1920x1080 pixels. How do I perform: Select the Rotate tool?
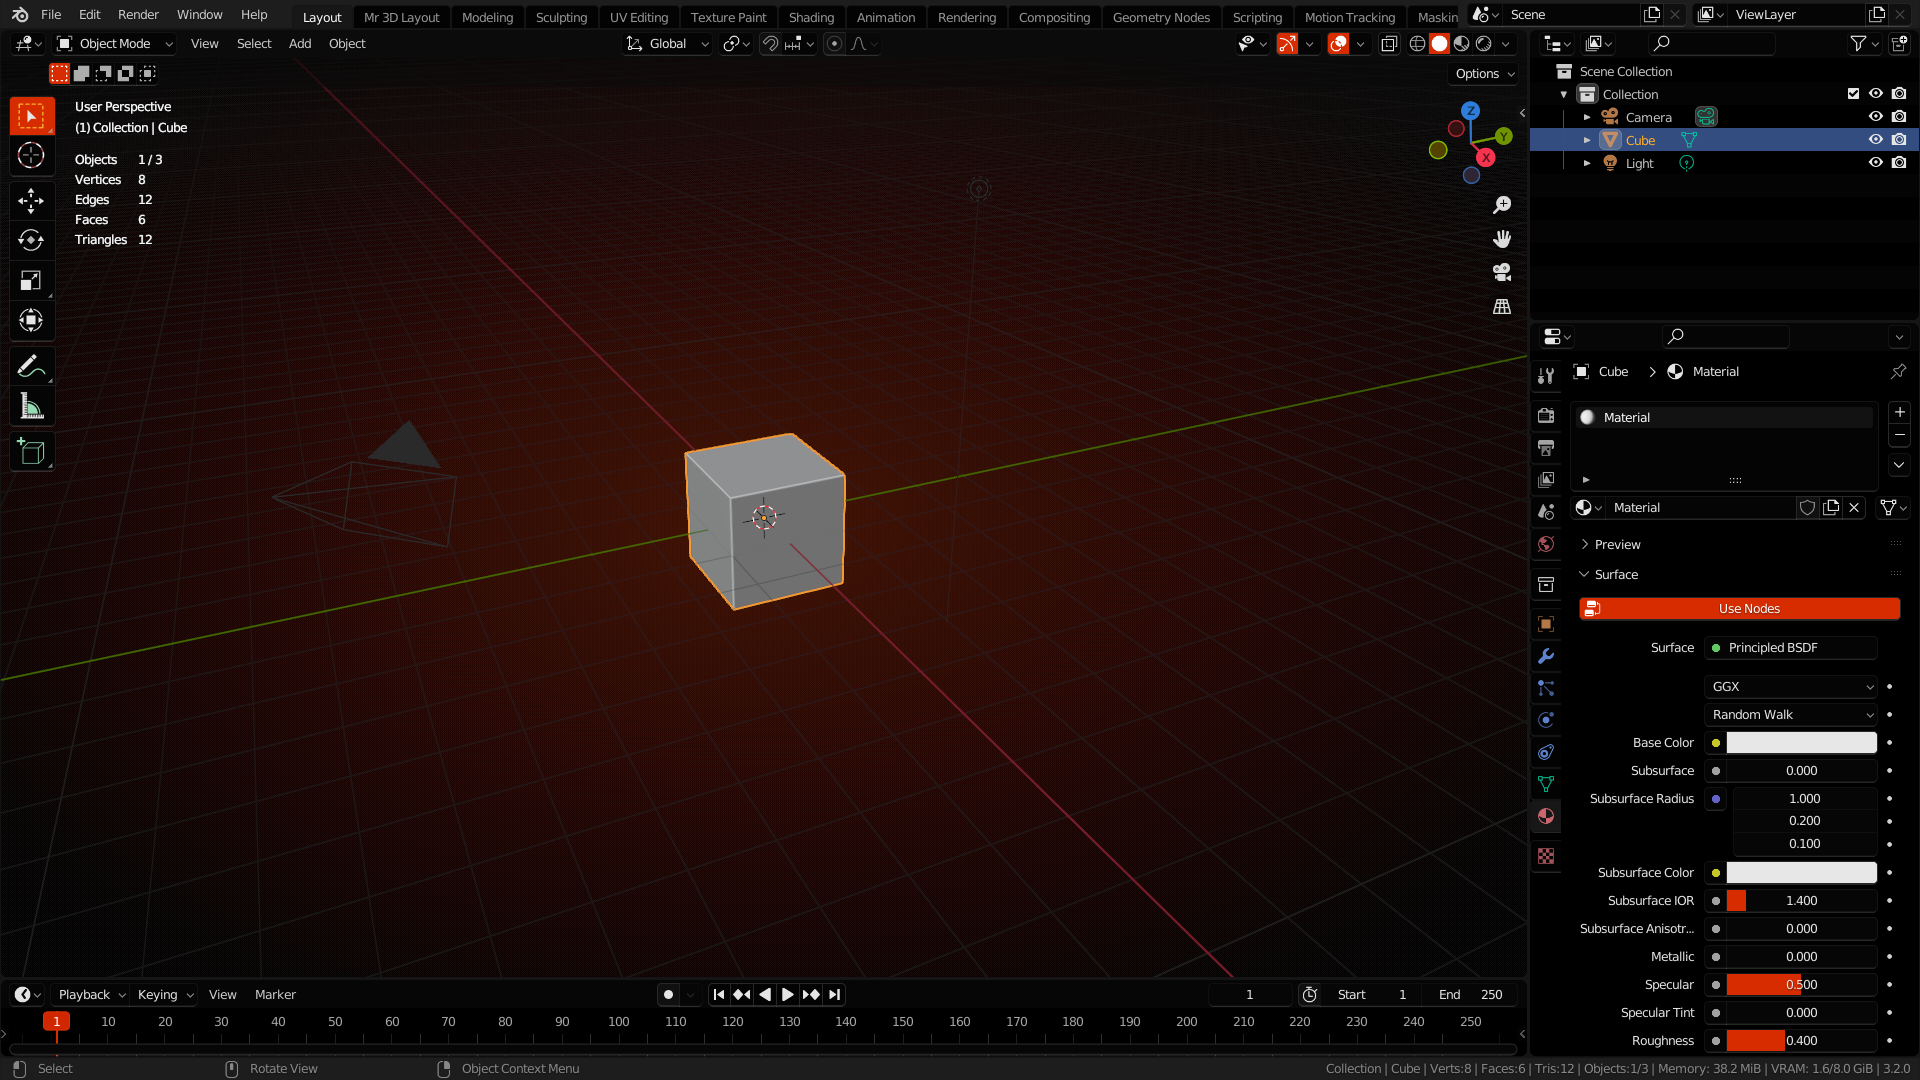click(x=32, y=240)
